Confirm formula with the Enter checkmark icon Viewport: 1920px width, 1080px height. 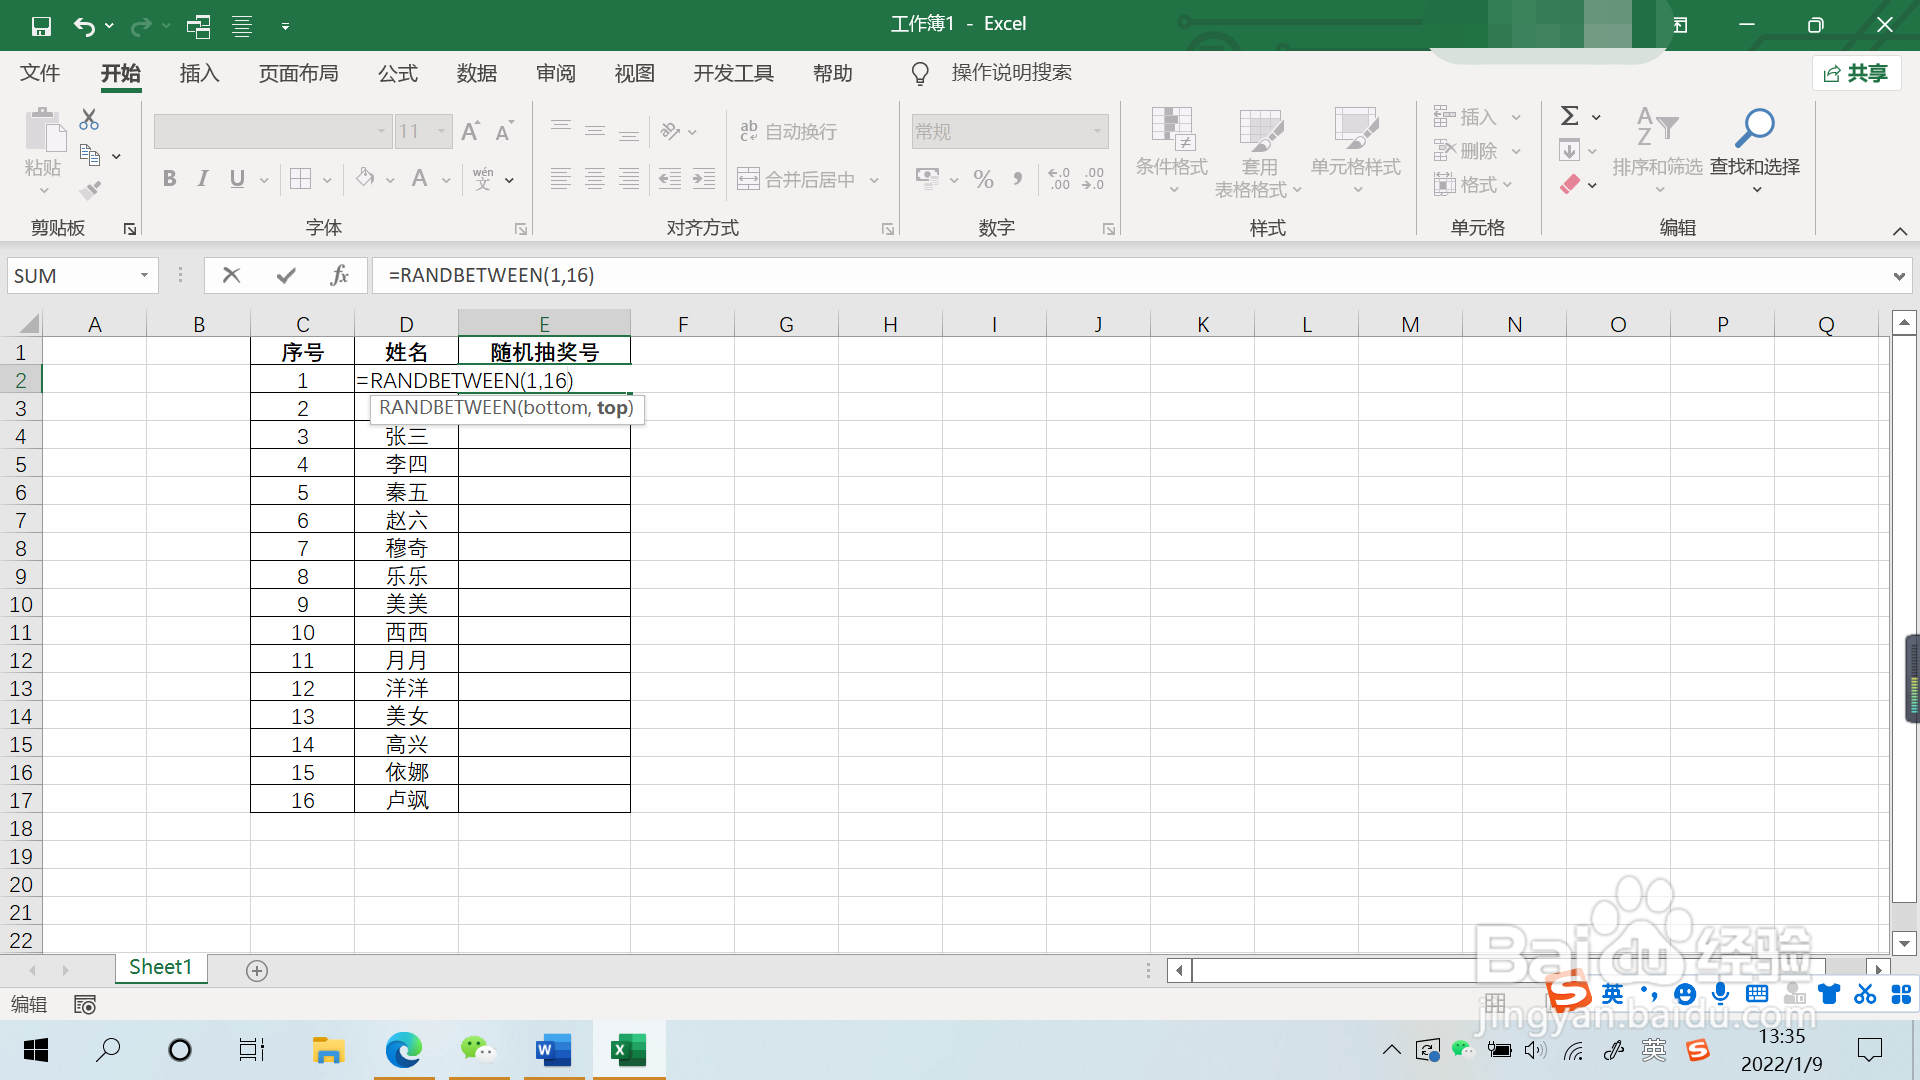pyautogui.click(x=286, y=275)
